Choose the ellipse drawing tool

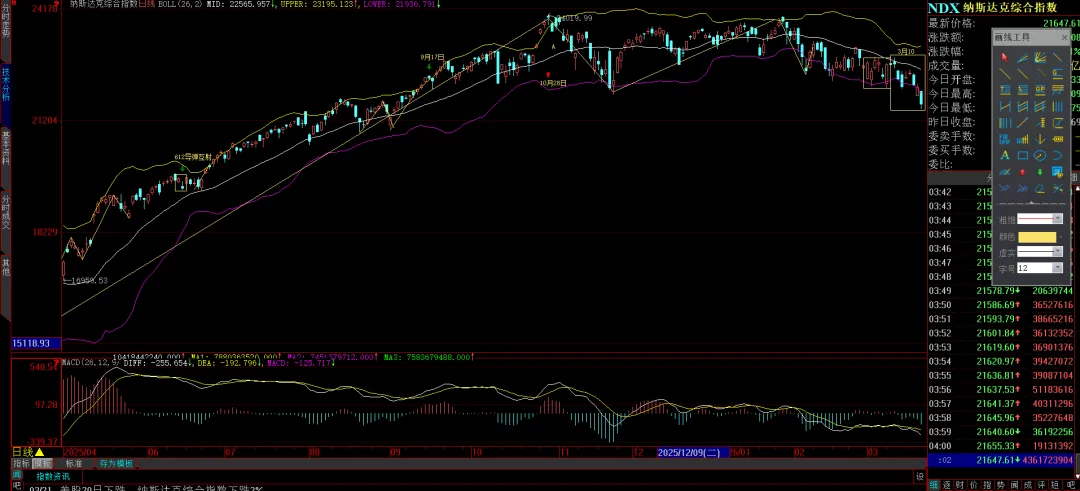pyautogui.click(x=1040, y=154)
